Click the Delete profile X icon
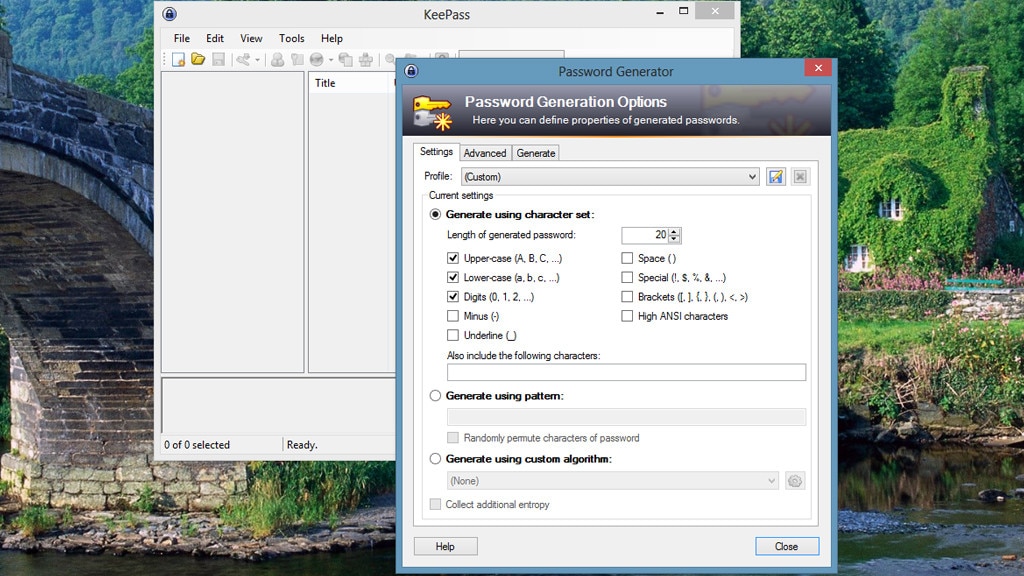This screenshot has width=1024, height=576. pos(800,176)
